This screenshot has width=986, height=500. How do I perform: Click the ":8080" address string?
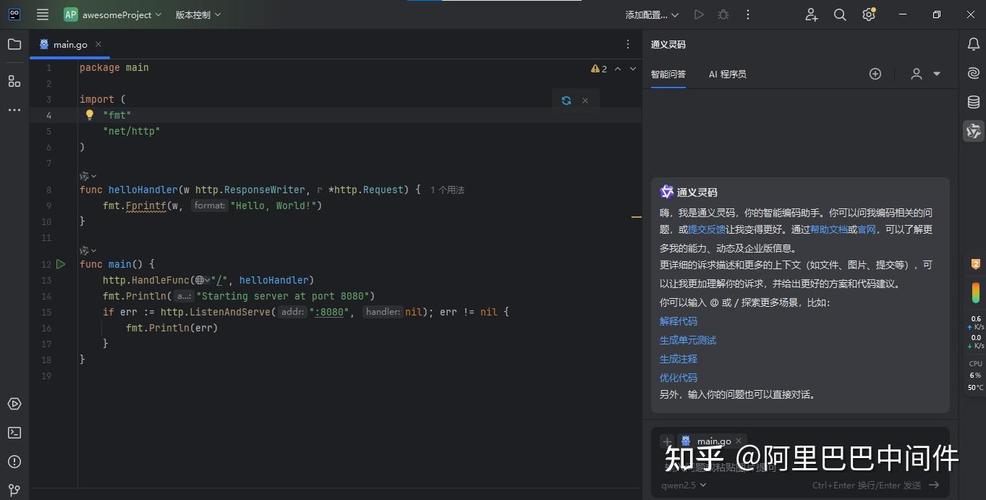328,312
